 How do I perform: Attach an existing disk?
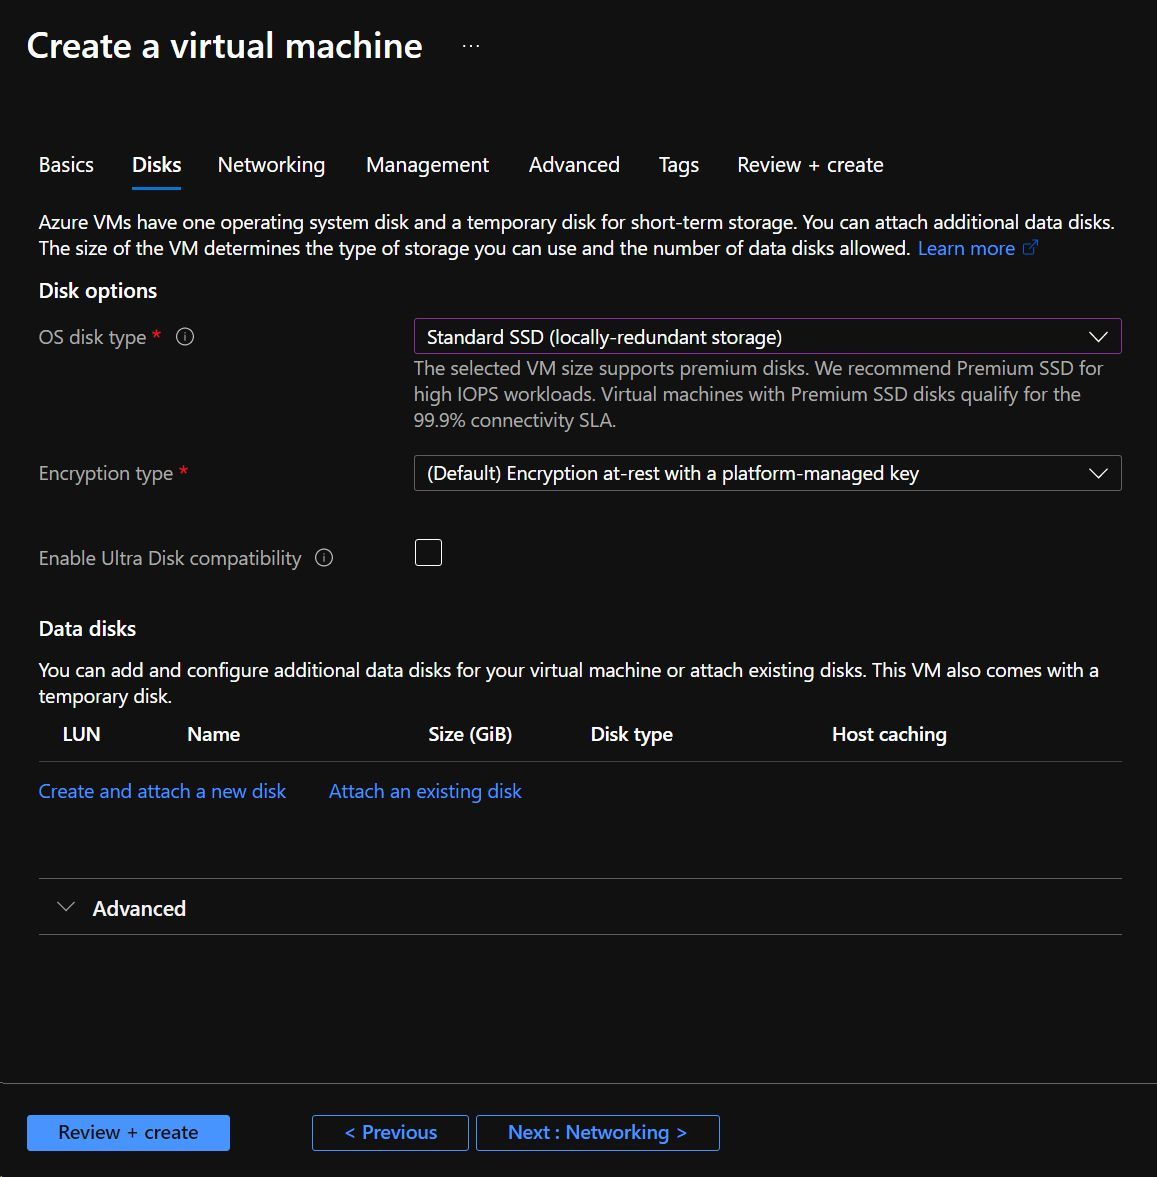424,791
